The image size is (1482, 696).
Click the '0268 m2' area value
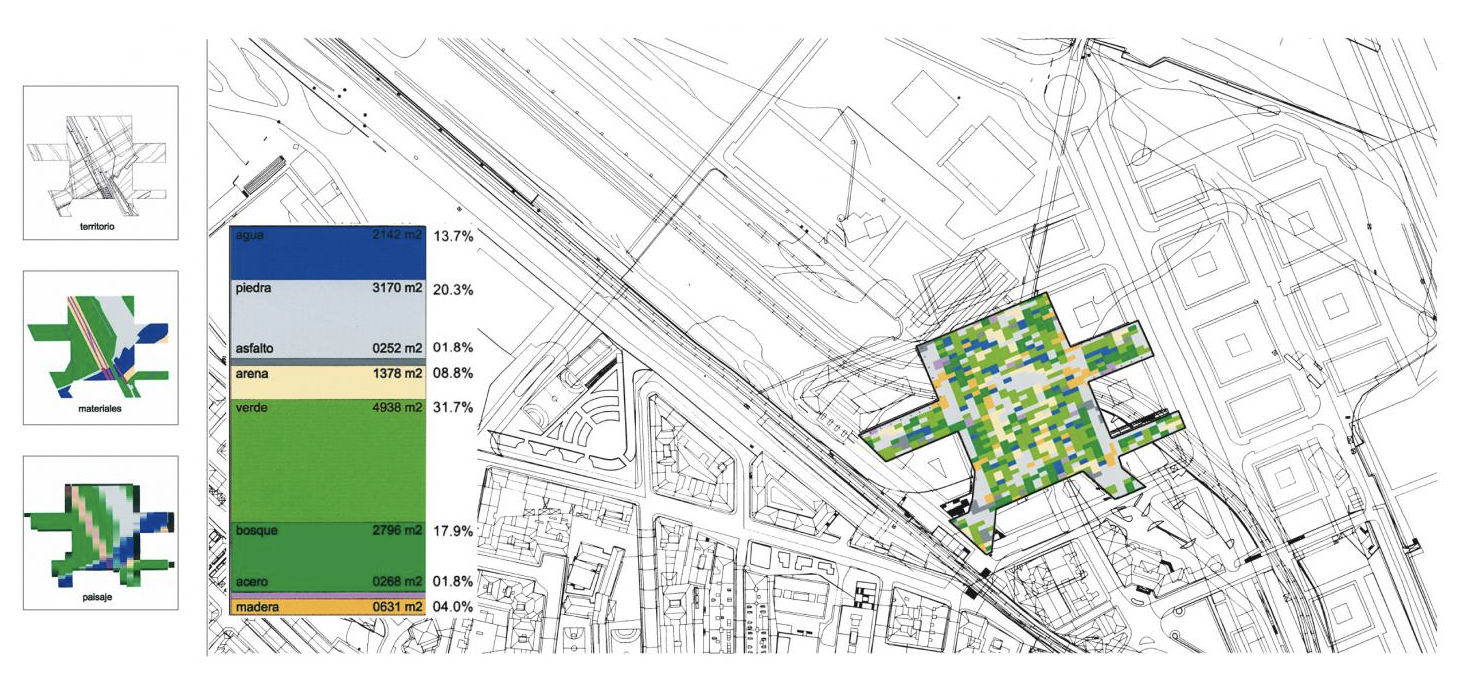[x=396, y=582]
